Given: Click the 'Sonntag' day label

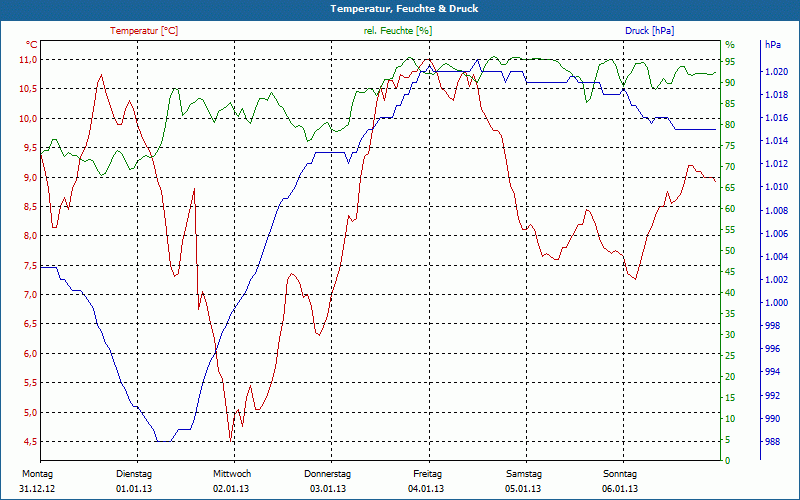Looking at the screenshot, I should point(620,474).
